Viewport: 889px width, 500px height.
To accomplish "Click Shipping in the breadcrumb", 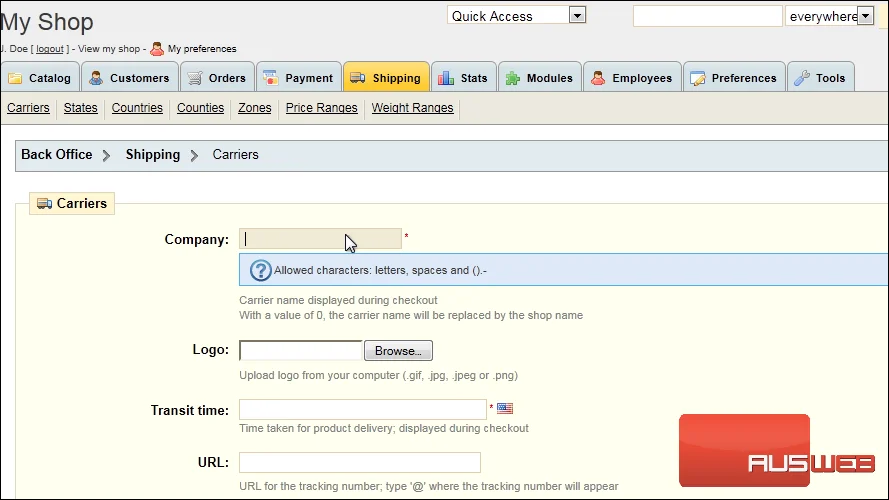I will pyautogui.click(x=153, y=155).
